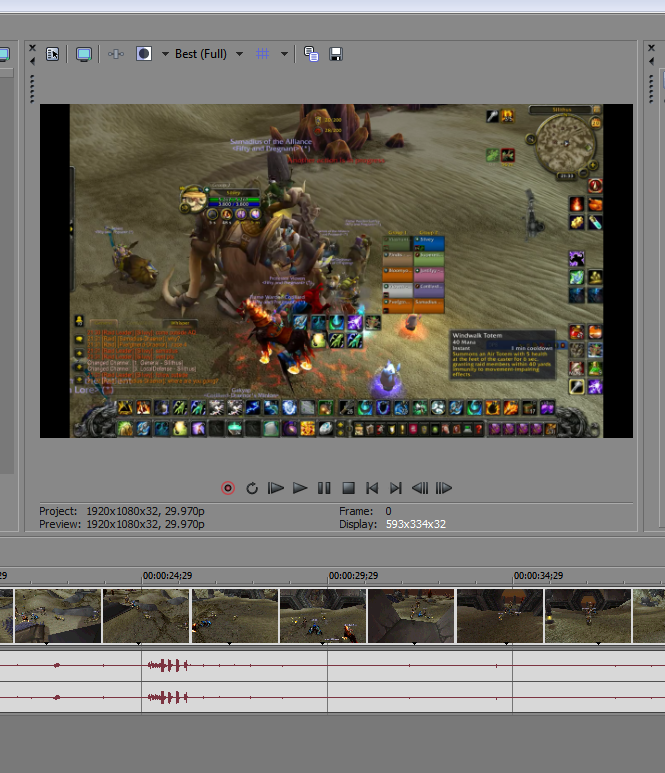The height and width of the screenshot is (773, 665).
Task: Toggle Loop Playback
Action: (252, 488)
